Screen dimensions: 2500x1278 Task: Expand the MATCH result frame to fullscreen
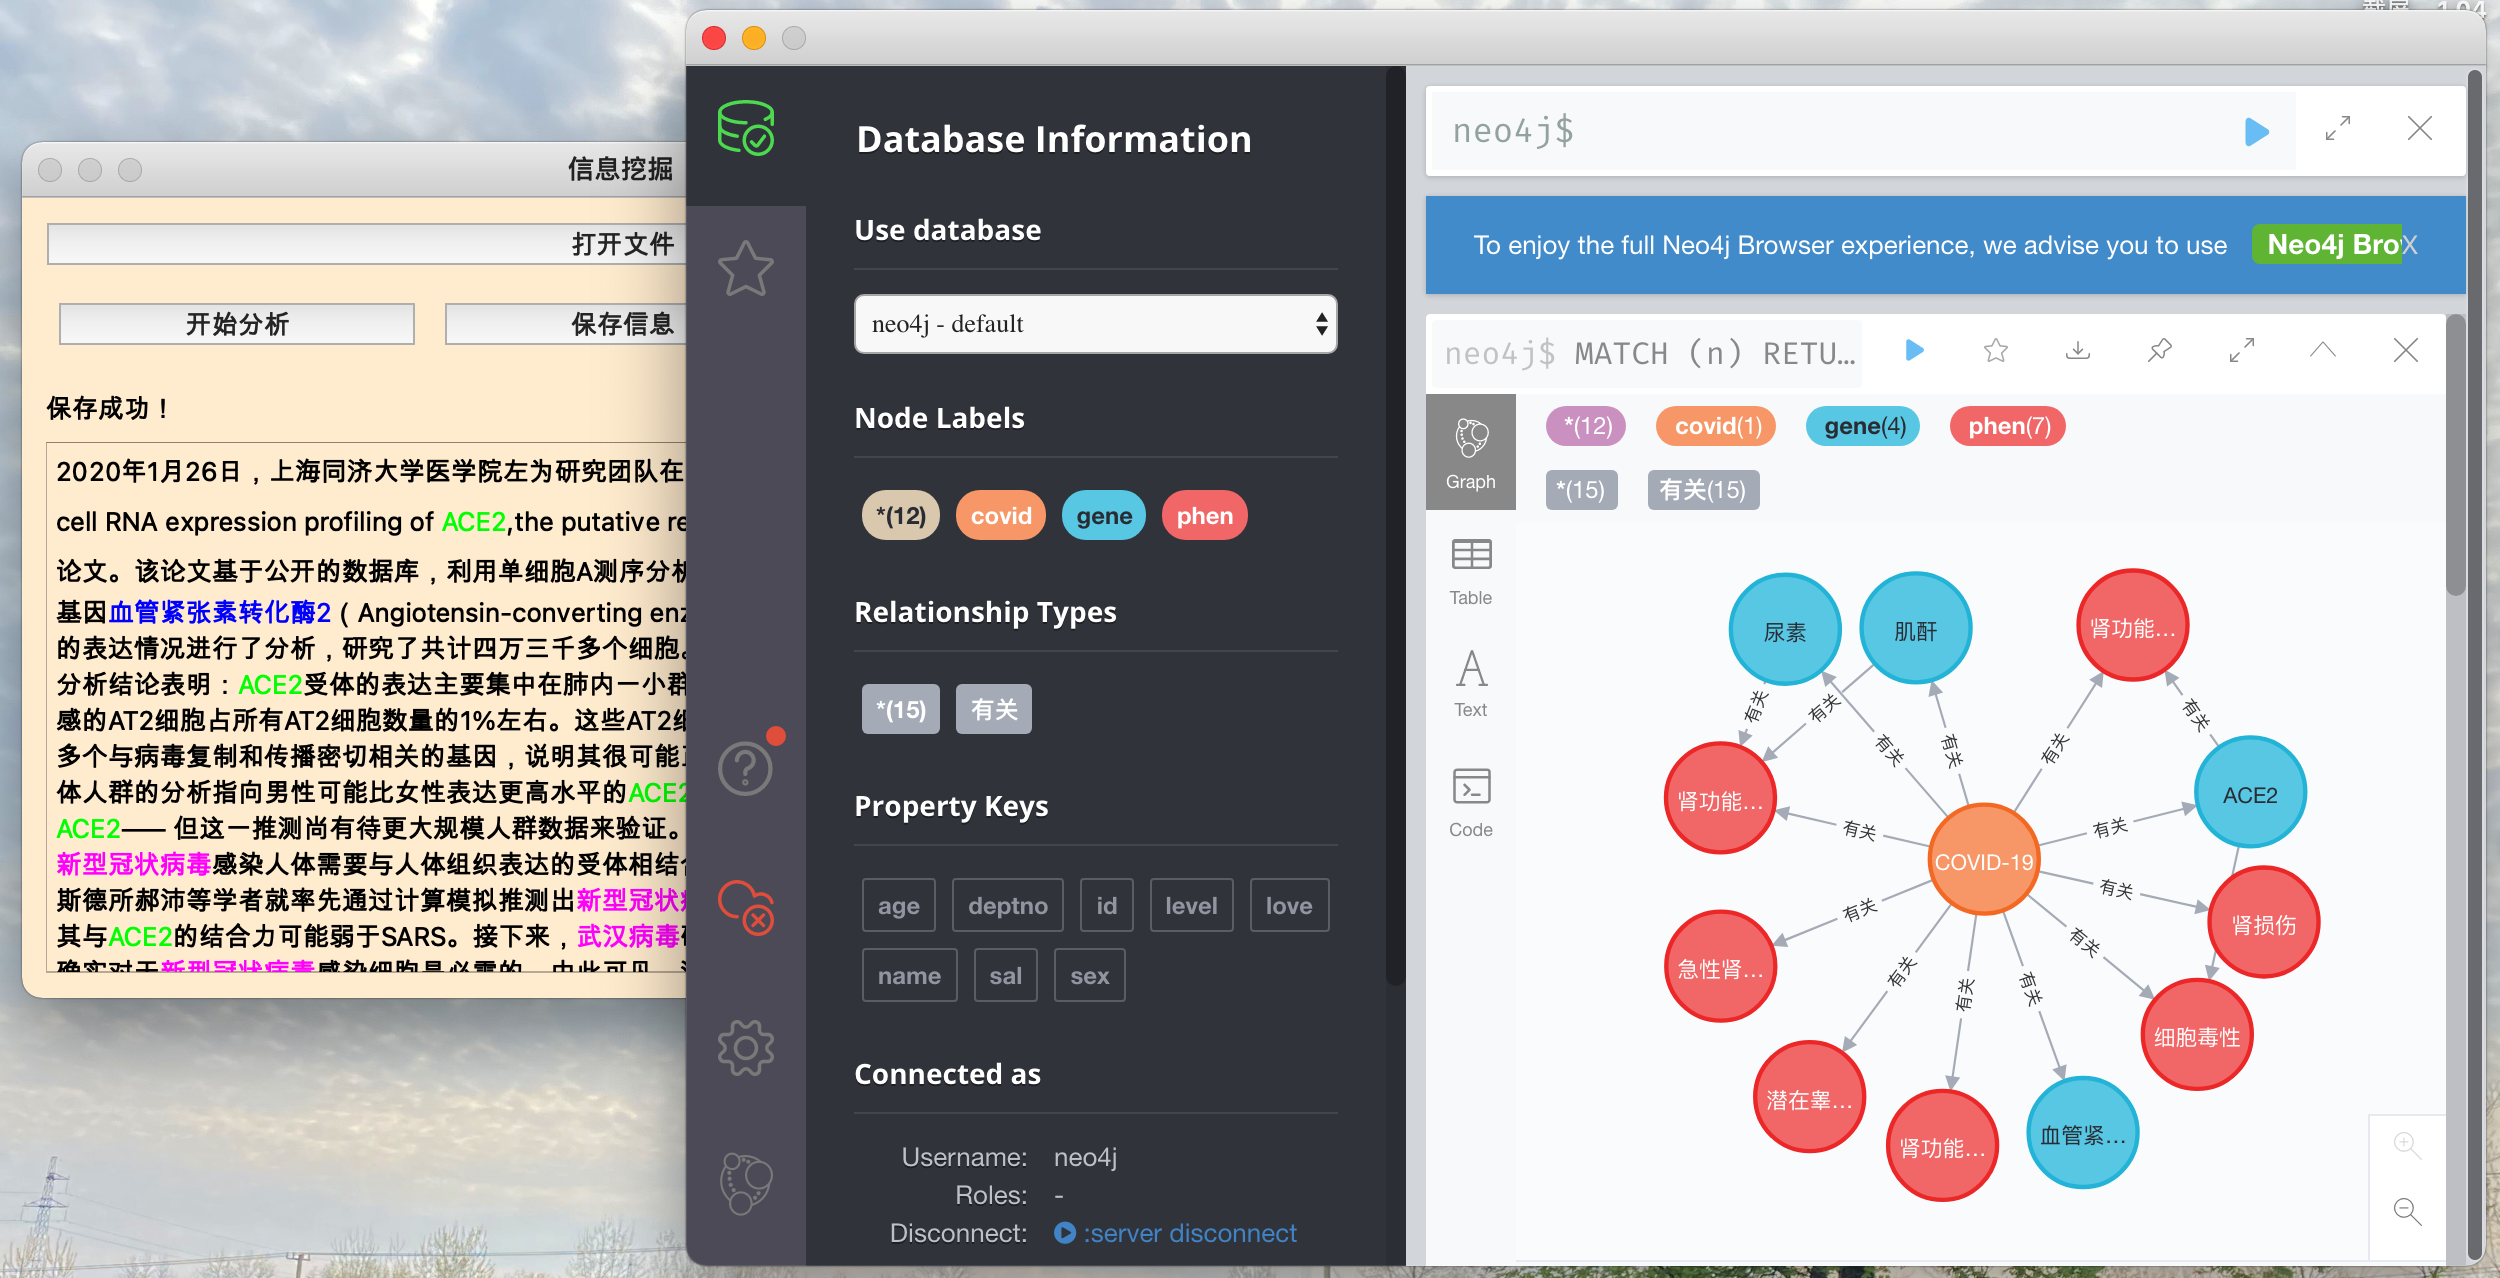coord(2241,350)
